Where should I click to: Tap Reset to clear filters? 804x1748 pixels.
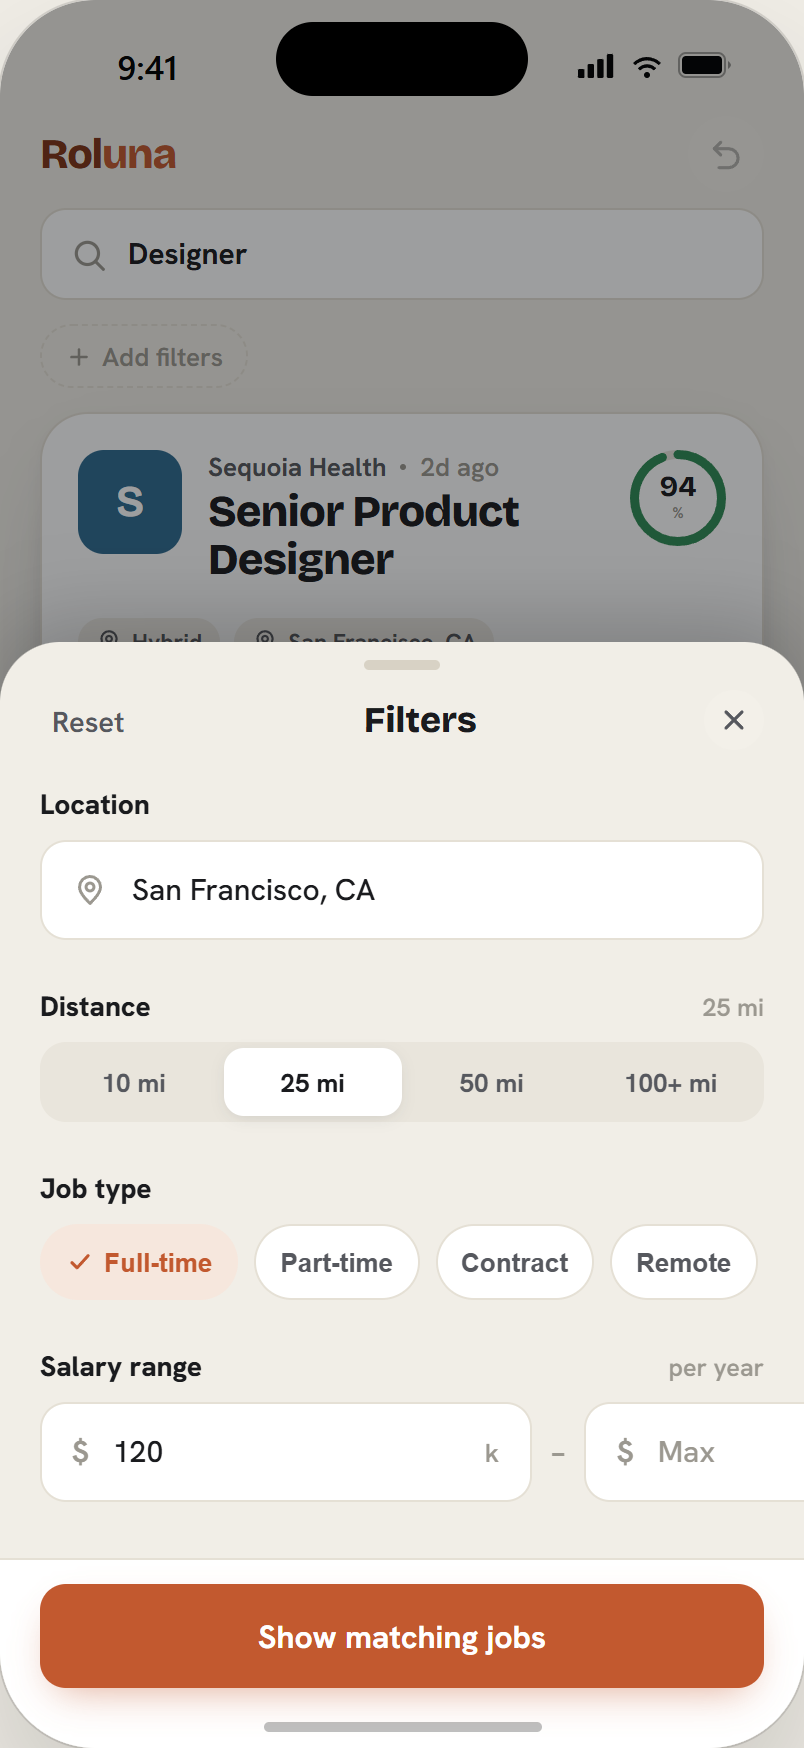click(88, 722)
